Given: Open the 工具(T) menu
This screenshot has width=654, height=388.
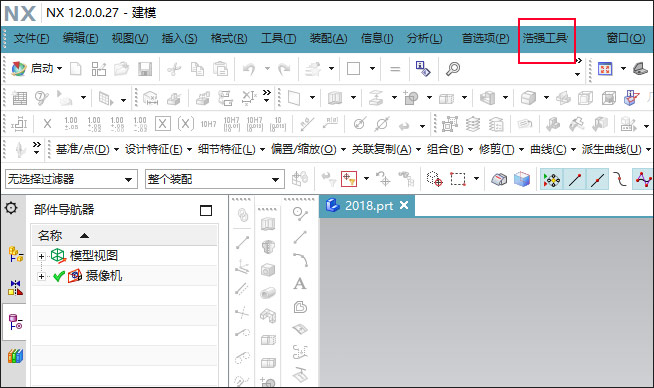Looking at the screenshot, I should [x=278, y=38].
